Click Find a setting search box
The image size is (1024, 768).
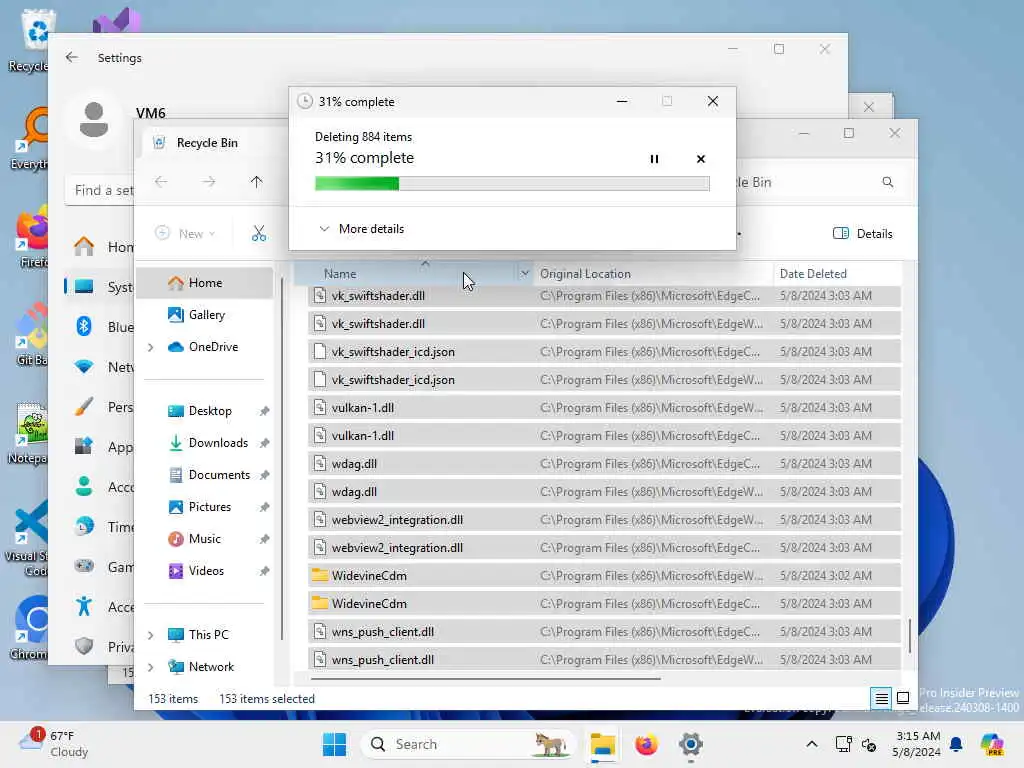tap(101, 190)
